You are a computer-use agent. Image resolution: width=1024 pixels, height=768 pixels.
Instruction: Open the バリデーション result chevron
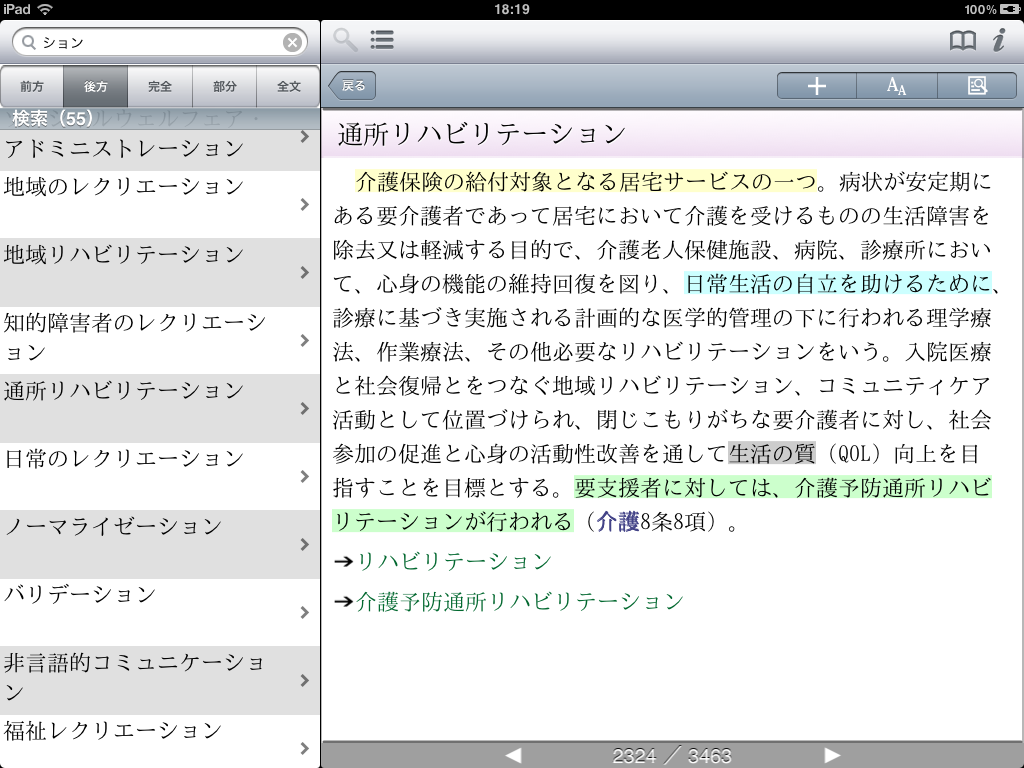pyautogui.click(x=304, y=612)
